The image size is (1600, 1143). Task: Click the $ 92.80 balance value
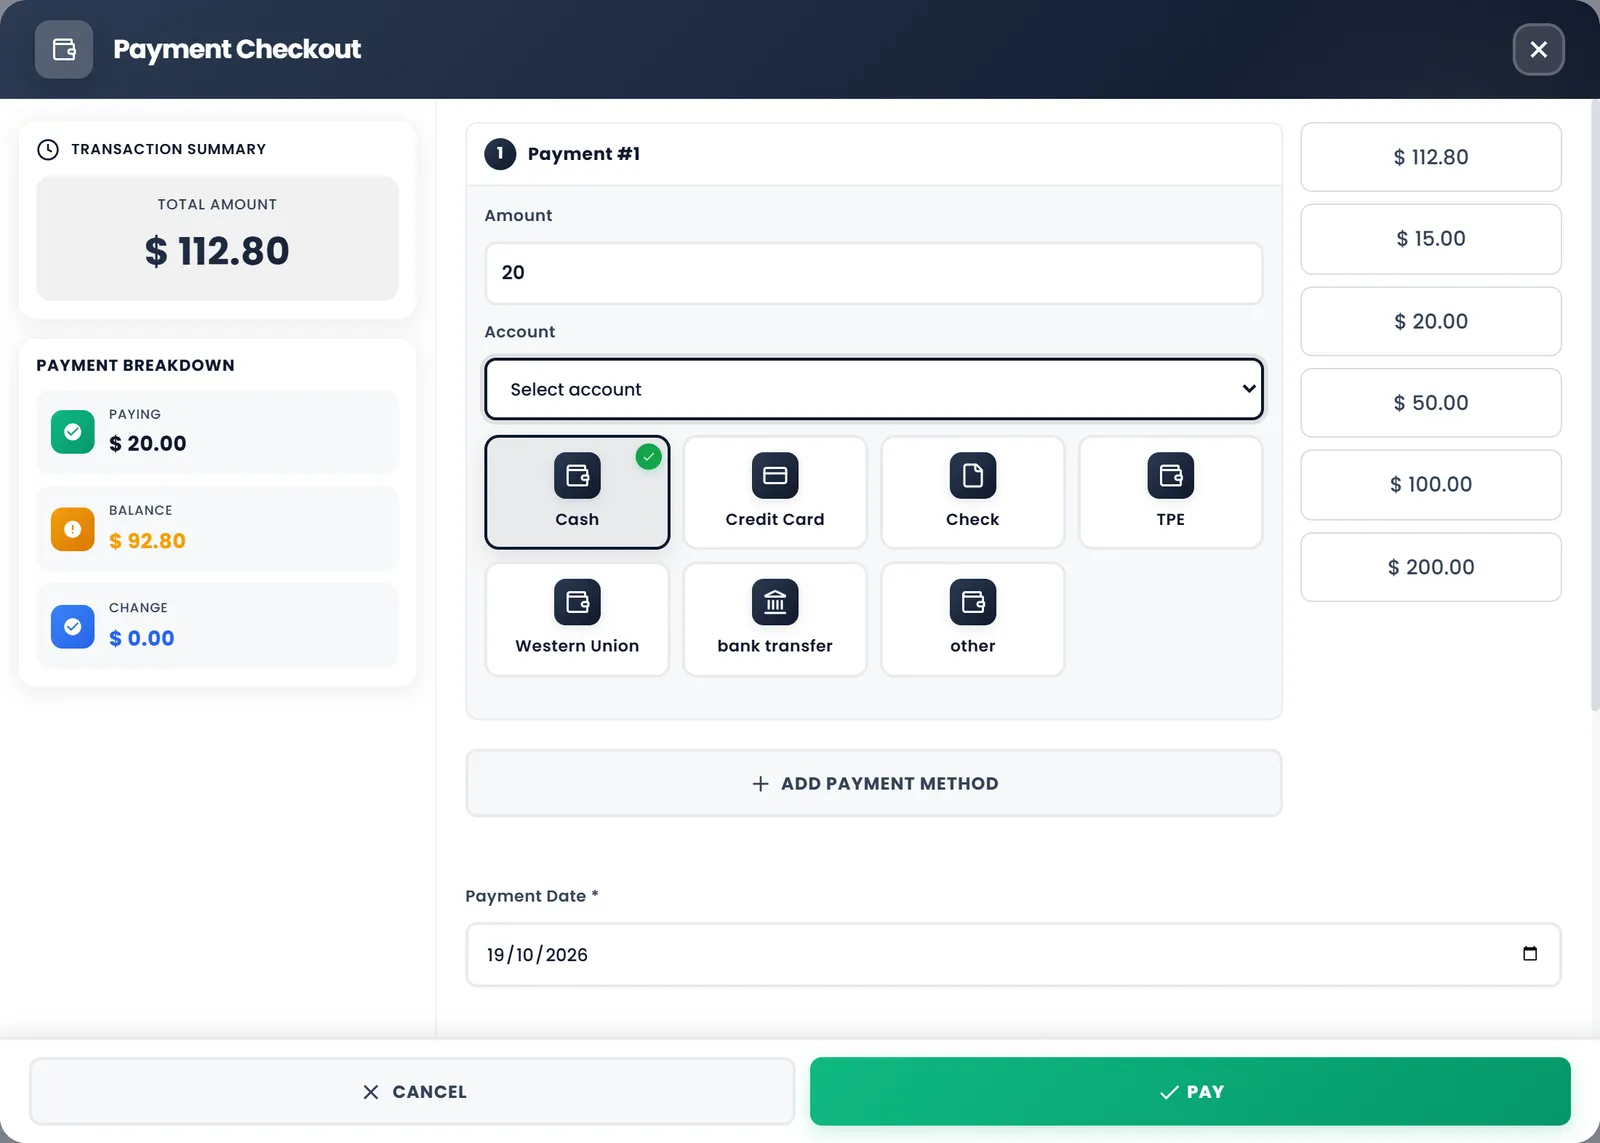[x=147, y=541]
